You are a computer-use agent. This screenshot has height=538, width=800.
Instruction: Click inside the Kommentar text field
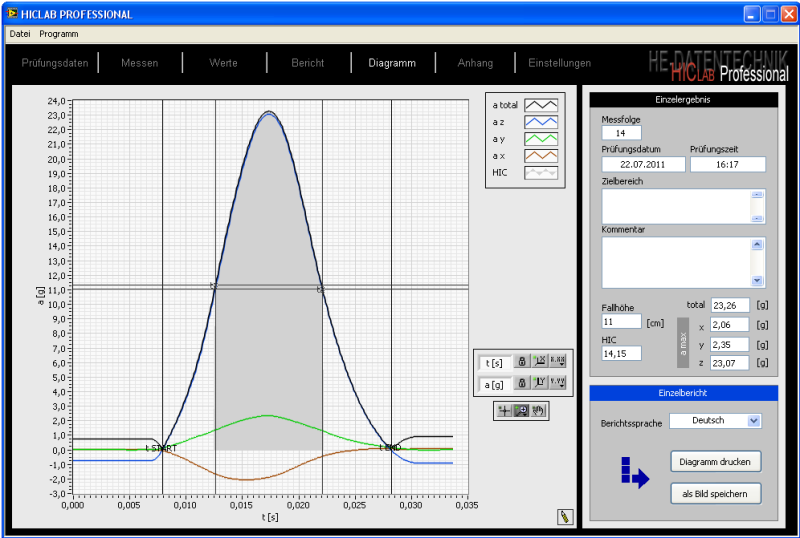point(676,262)
